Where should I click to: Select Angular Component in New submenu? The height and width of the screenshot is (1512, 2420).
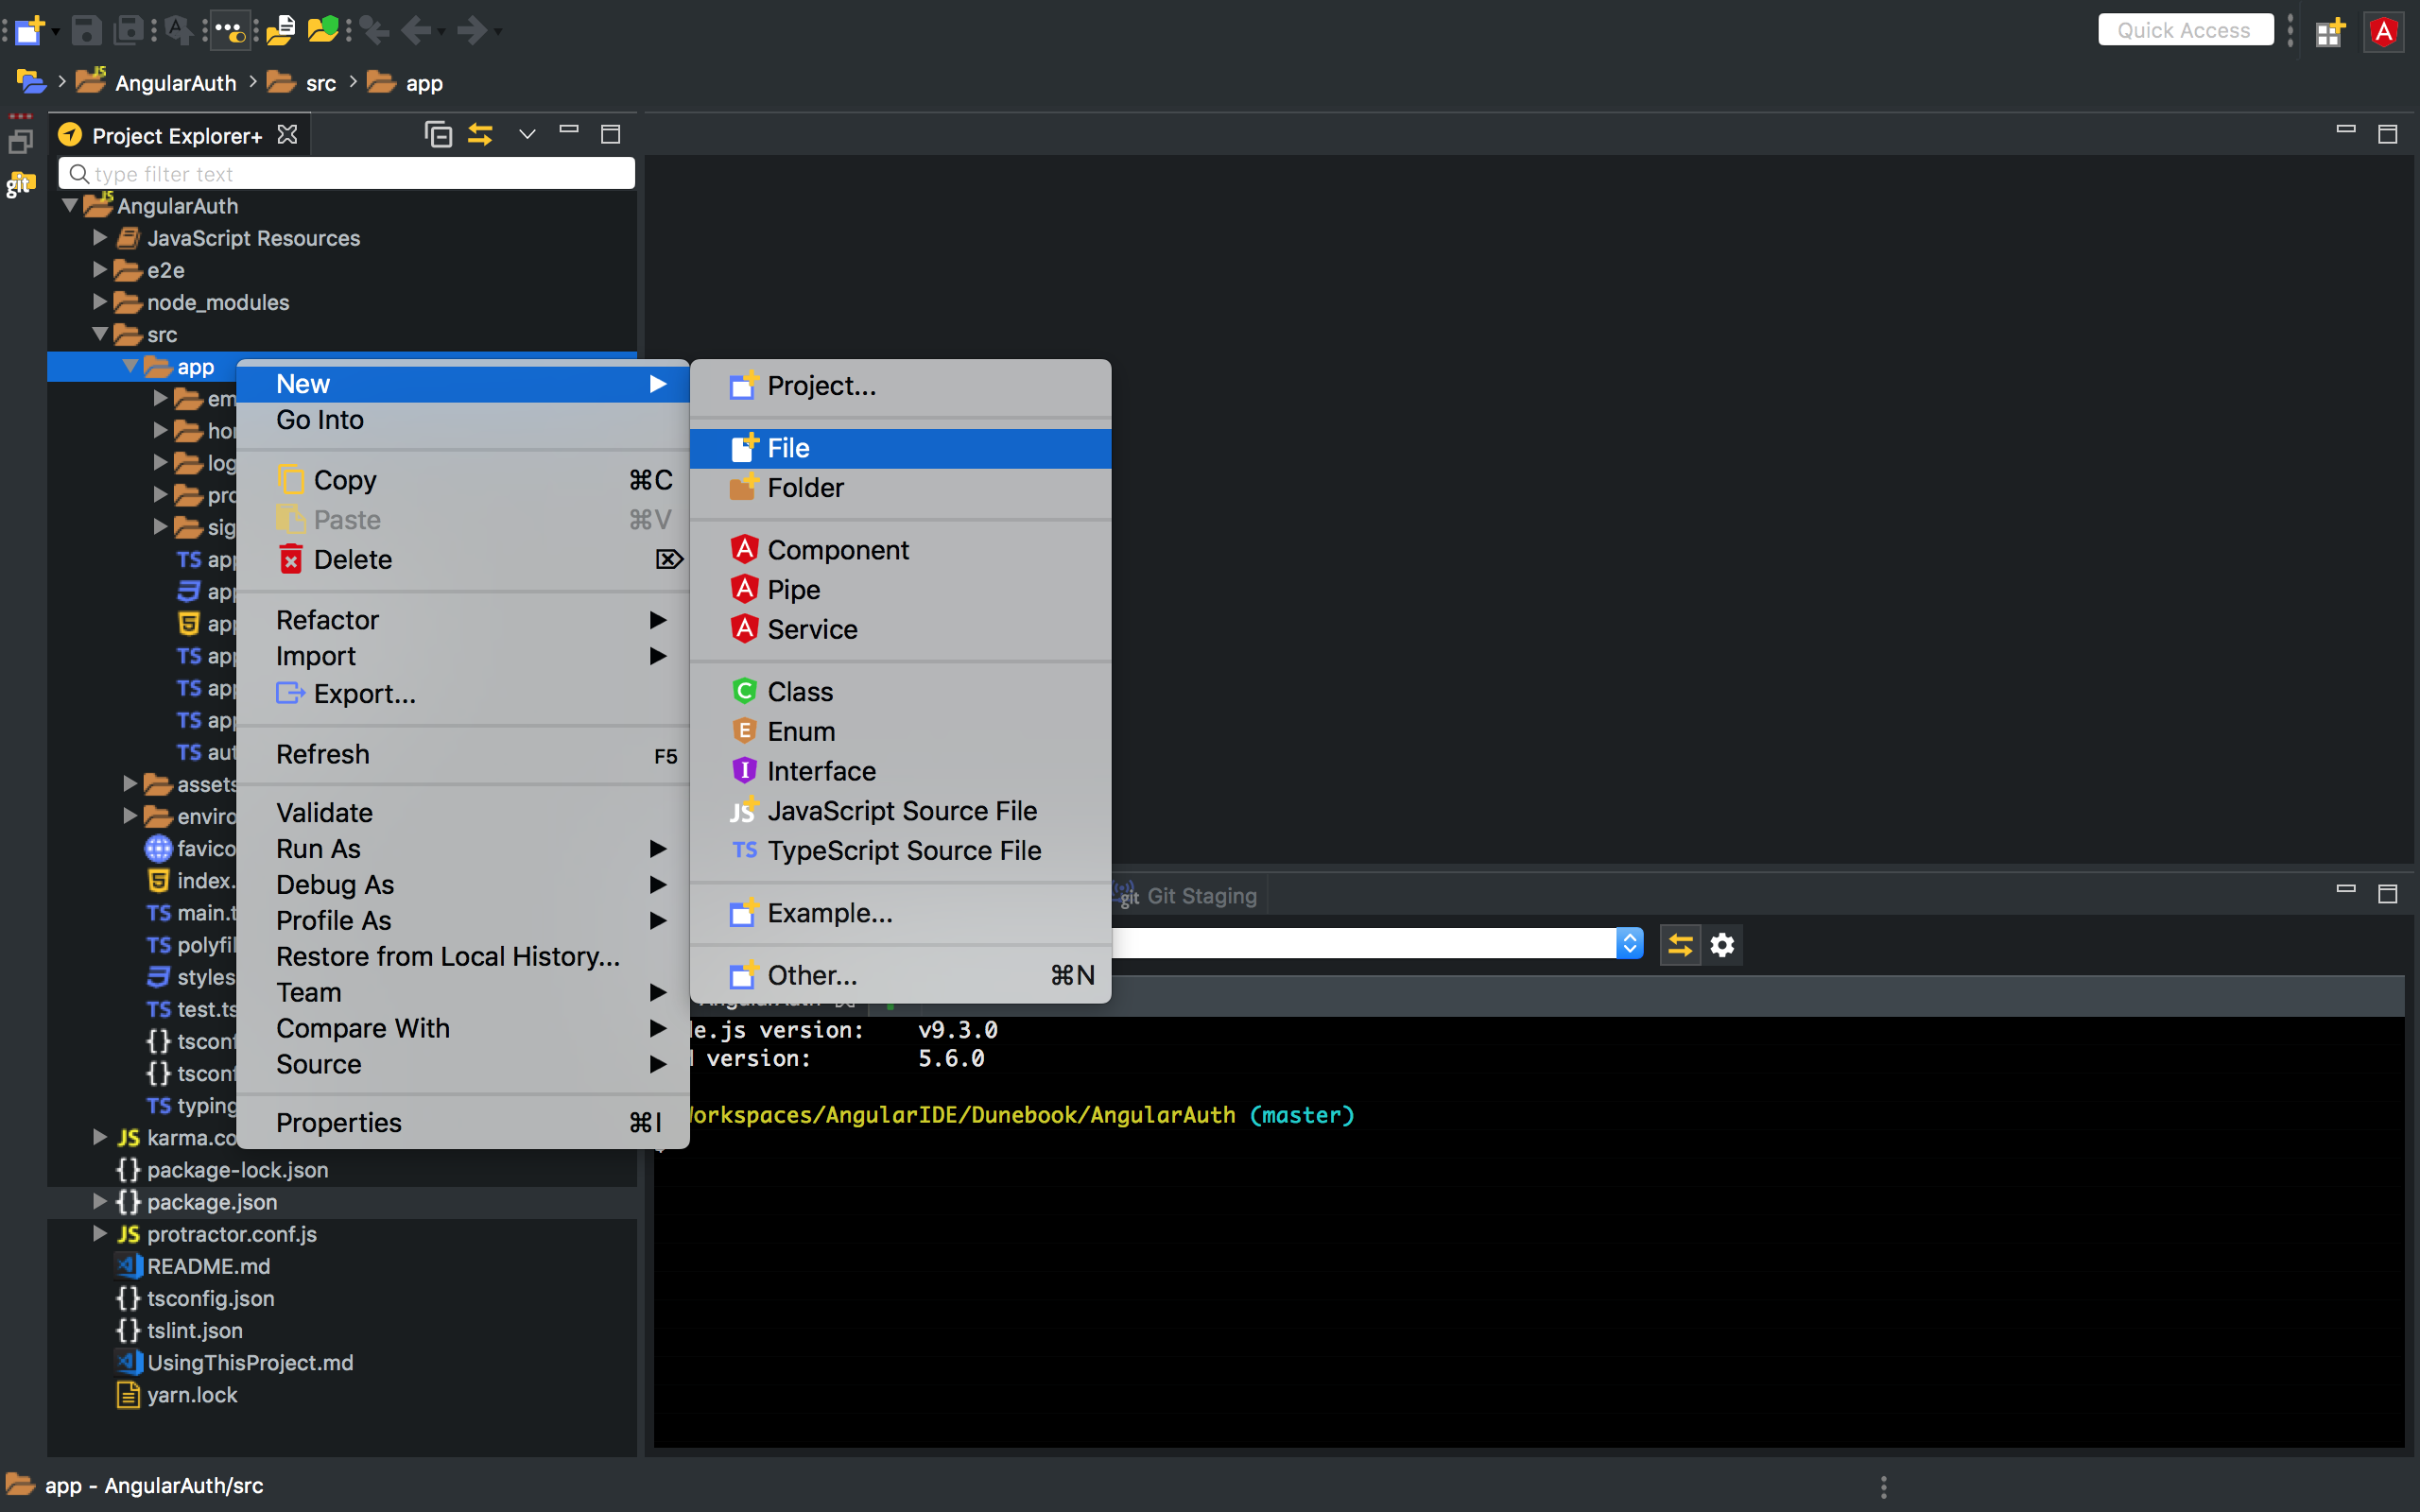pyautogui.click(x=901, y=550)
